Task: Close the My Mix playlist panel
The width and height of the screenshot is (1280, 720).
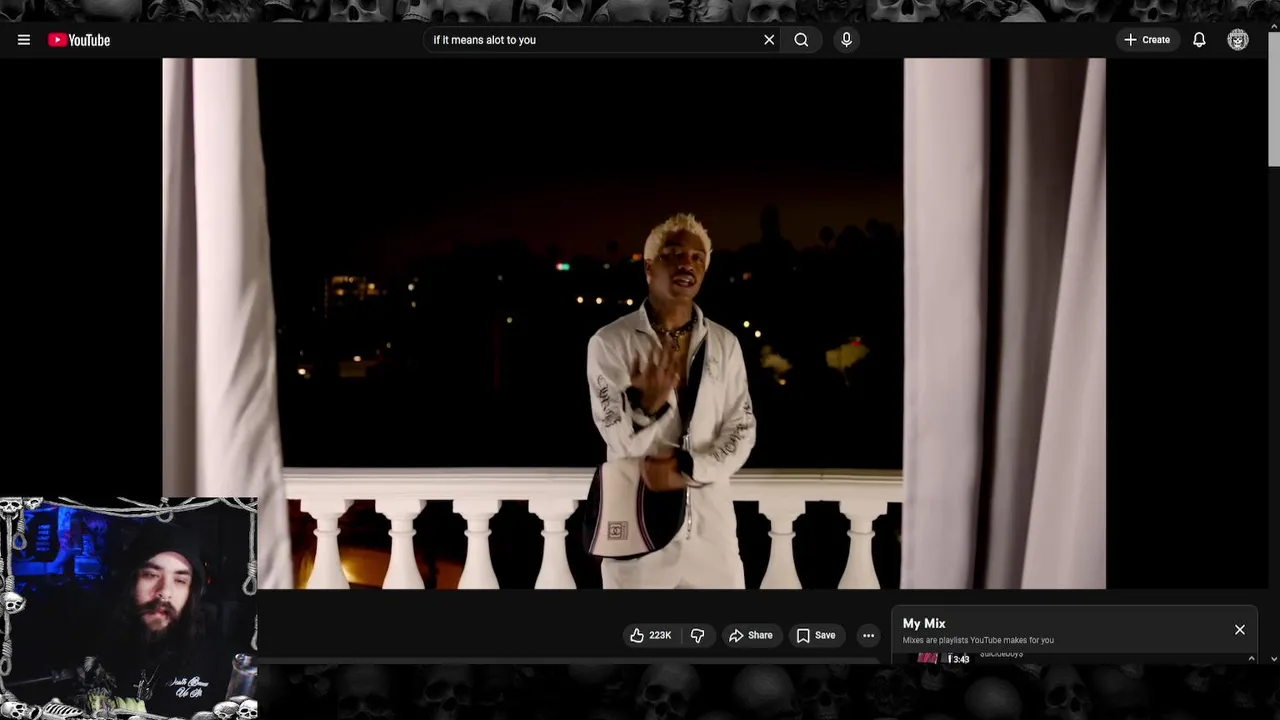Action: [x=1240, y=630]
